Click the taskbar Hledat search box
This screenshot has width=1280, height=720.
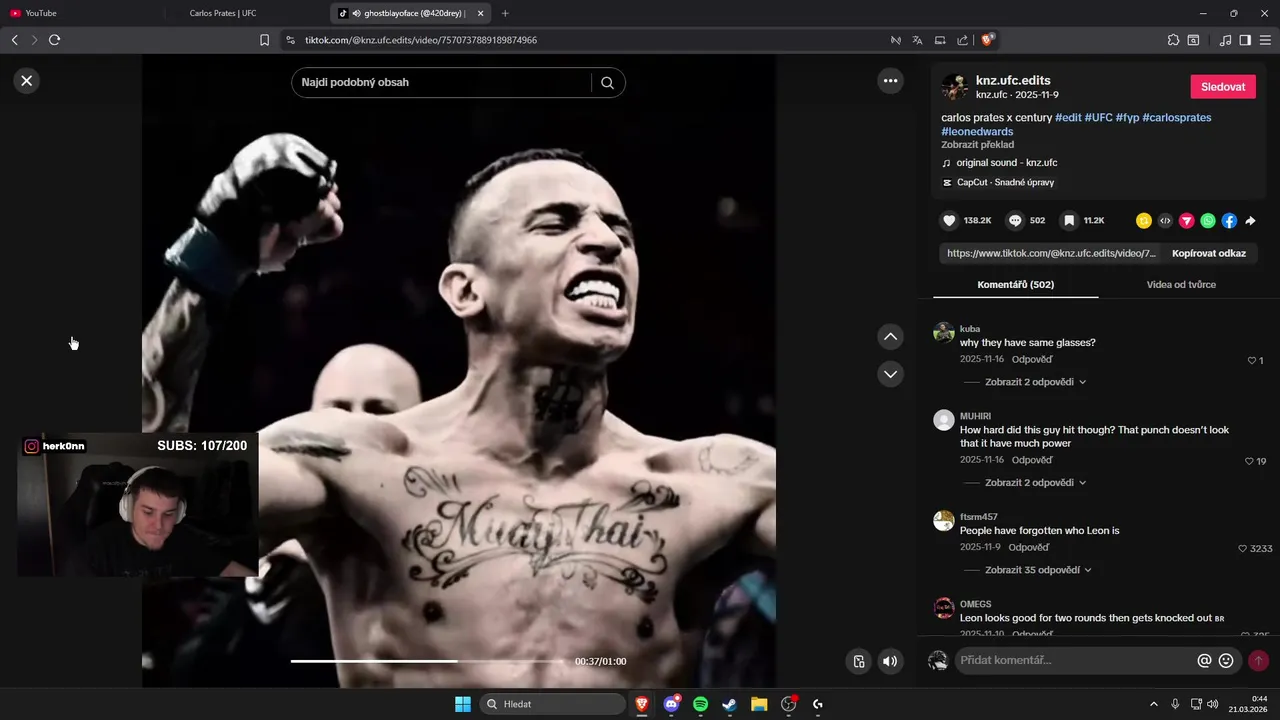point(552,704)
